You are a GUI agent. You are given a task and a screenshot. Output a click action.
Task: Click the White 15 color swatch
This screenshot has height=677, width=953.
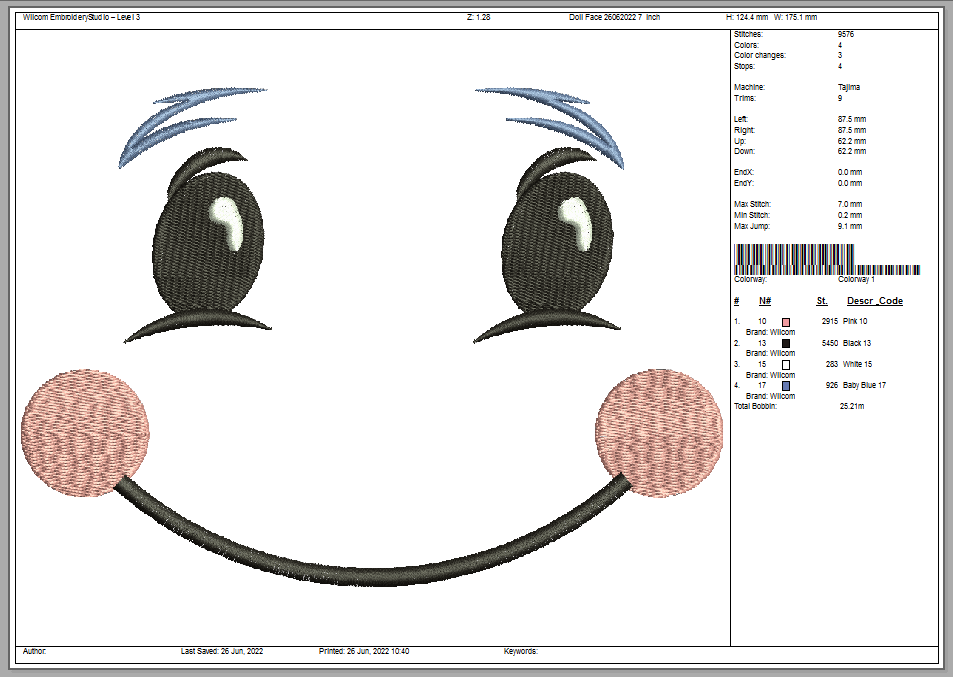coord(786,365)
